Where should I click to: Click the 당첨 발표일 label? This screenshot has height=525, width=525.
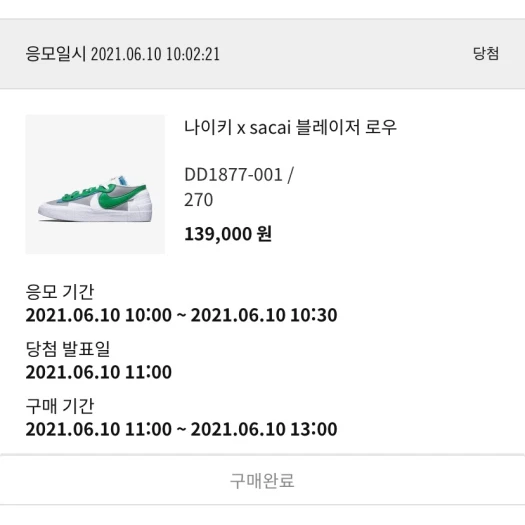pyautogui.click(x=68, y=349)
